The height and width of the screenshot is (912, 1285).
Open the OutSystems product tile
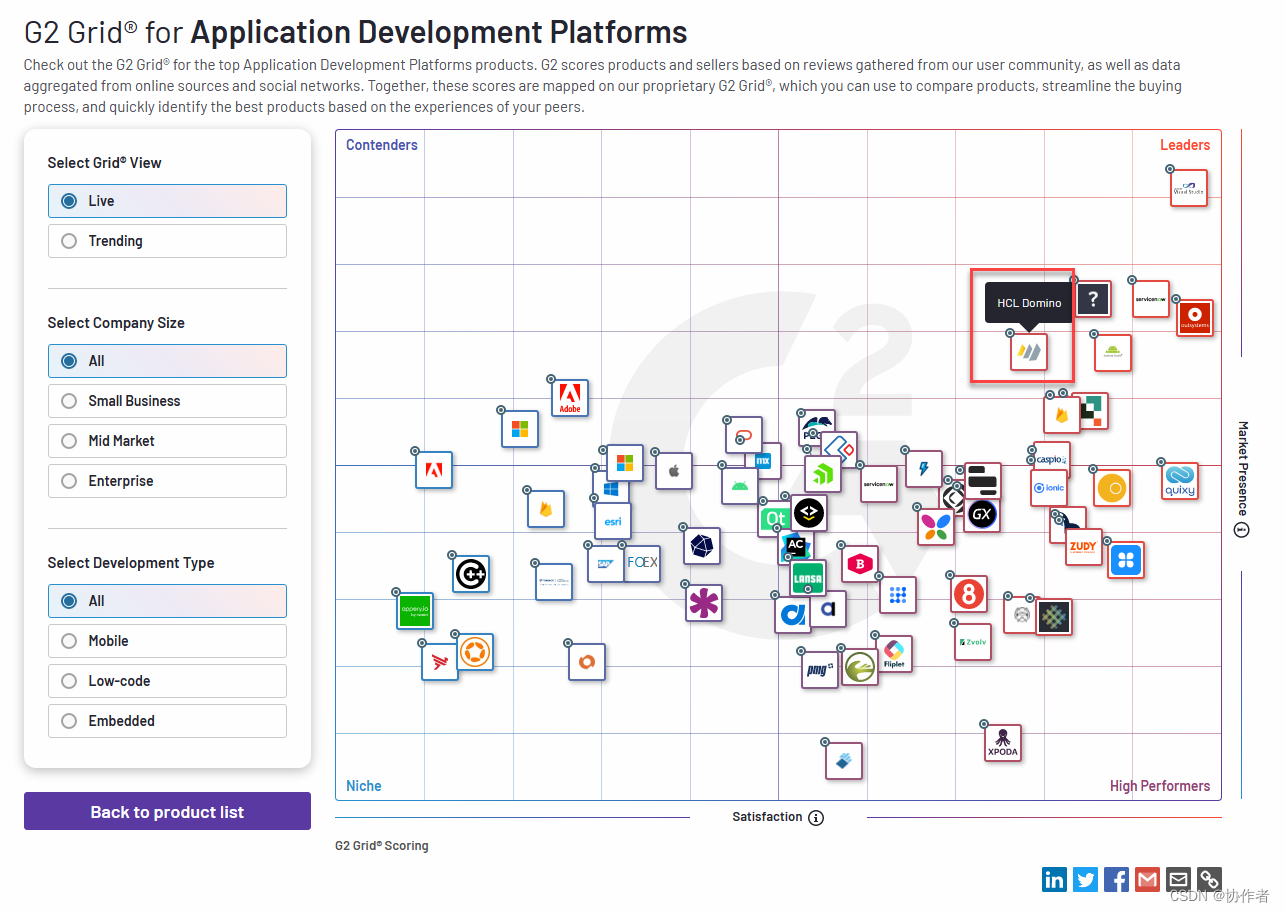pos(1194,318)
